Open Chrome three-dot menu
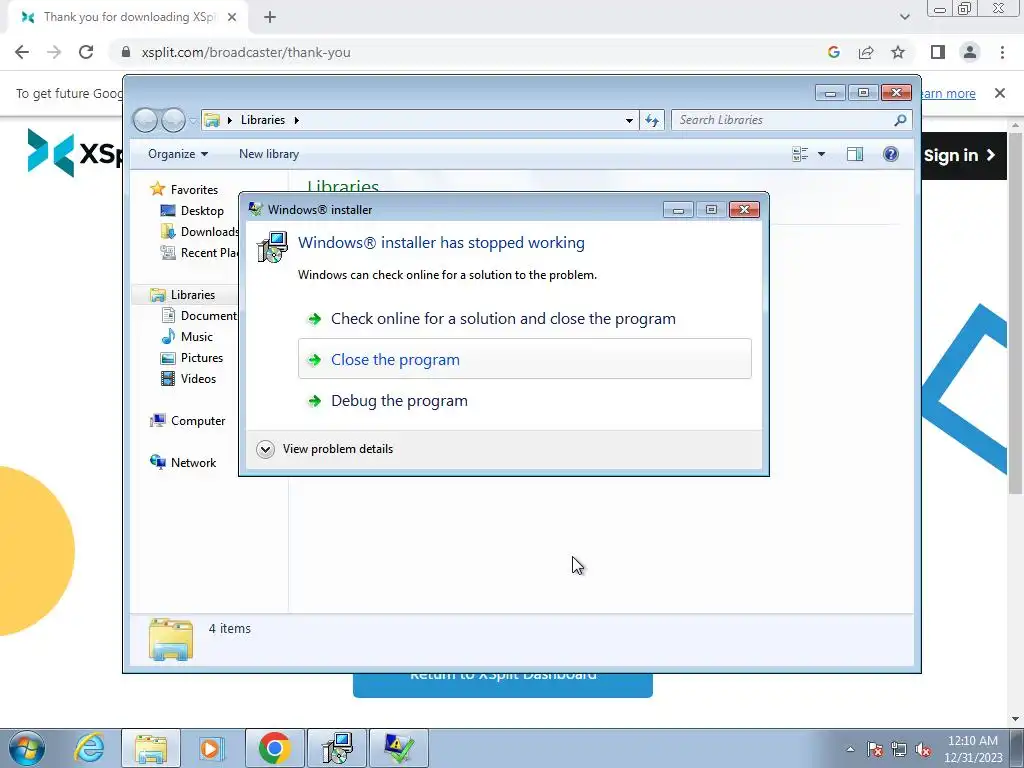Image resolution: width=1024 pixels, height=768 pixels. [x=1002, y=52]
